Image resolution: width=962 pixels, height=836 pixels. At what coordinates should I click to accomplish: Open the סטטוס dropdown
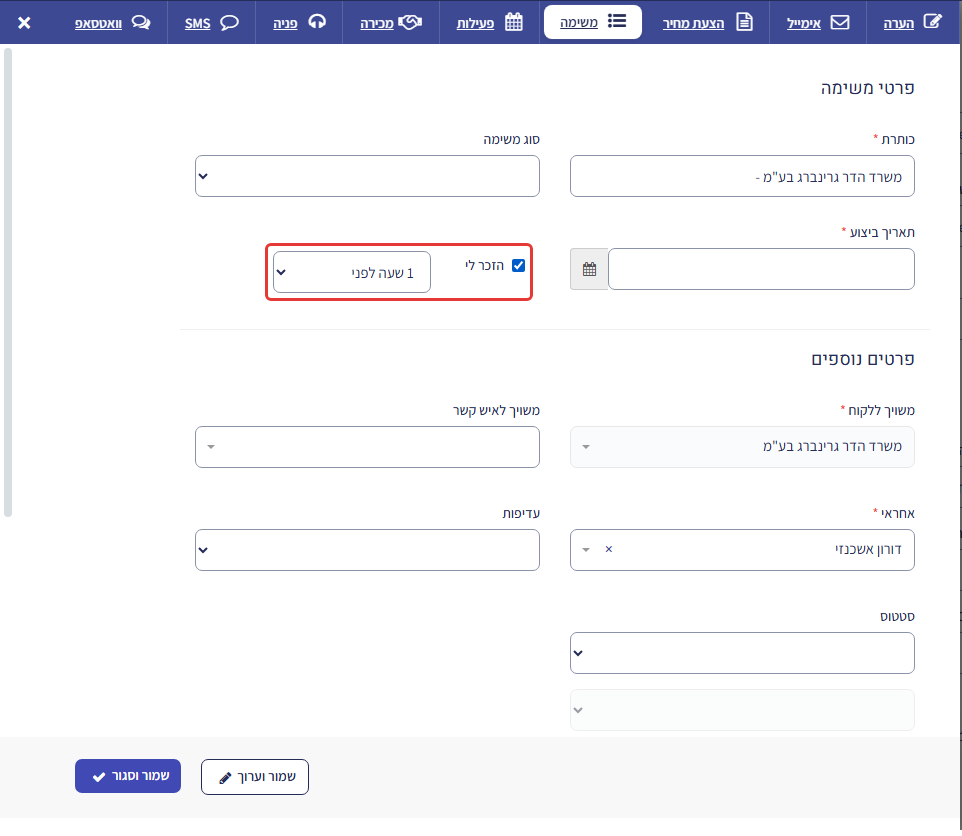pyautogui.click(x=742, y=653)
